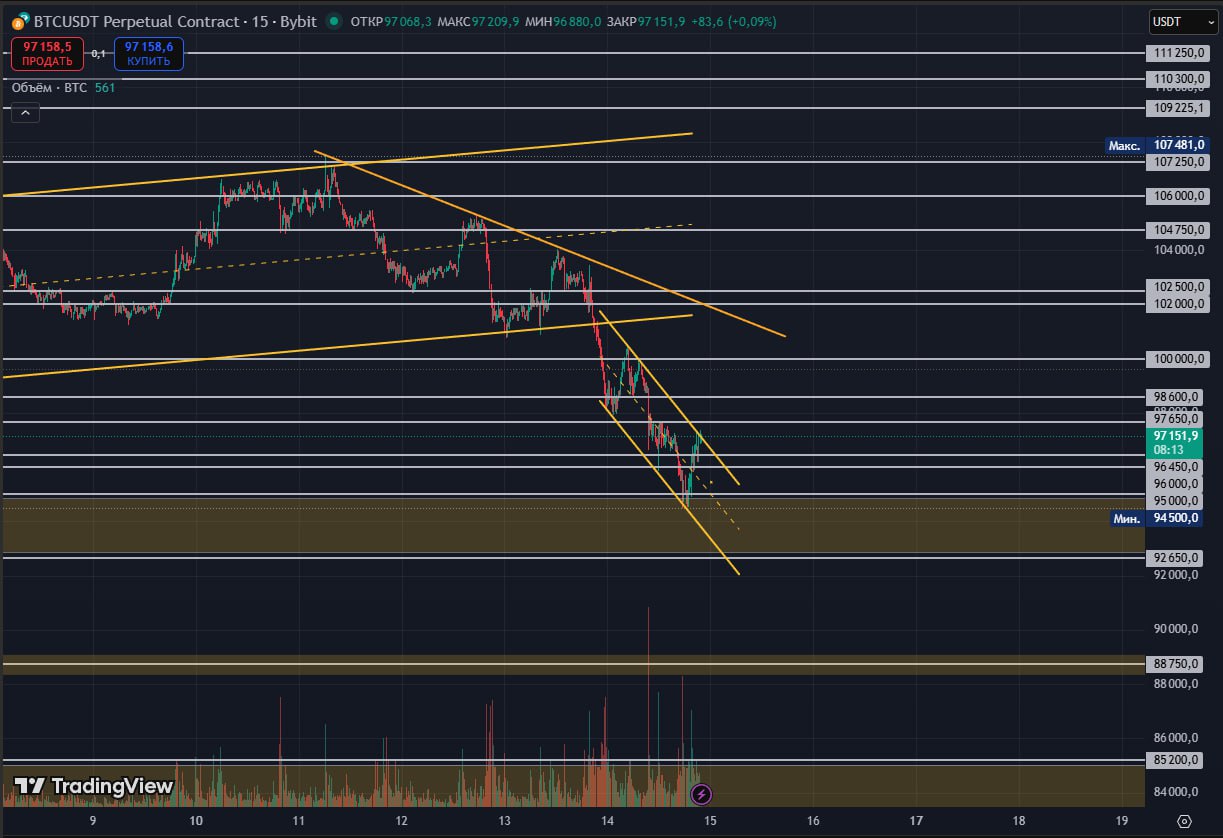Click the 0,1 order quantity field
The height and width of the screenshot is (838, 1223).
point(99,53)
